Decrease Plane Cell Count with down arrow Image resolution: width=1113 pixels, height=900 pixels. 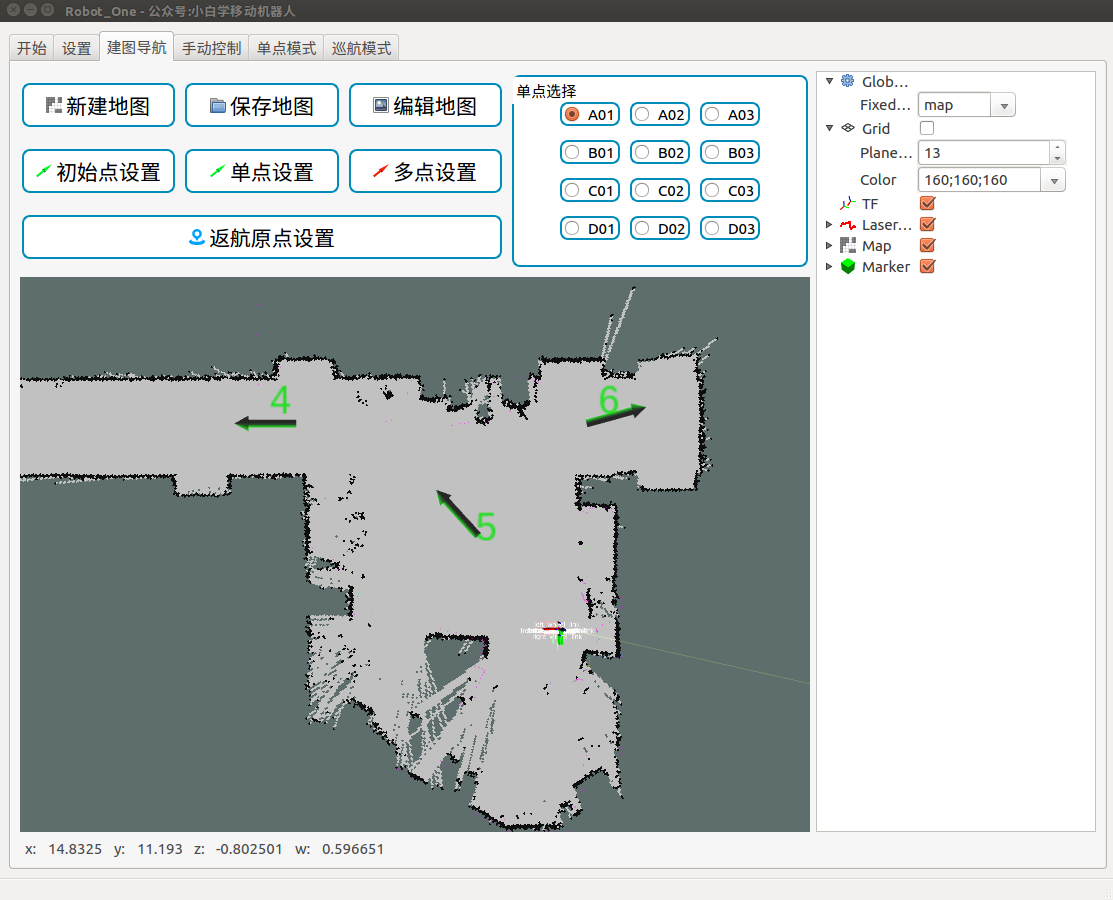point(1058,158)
